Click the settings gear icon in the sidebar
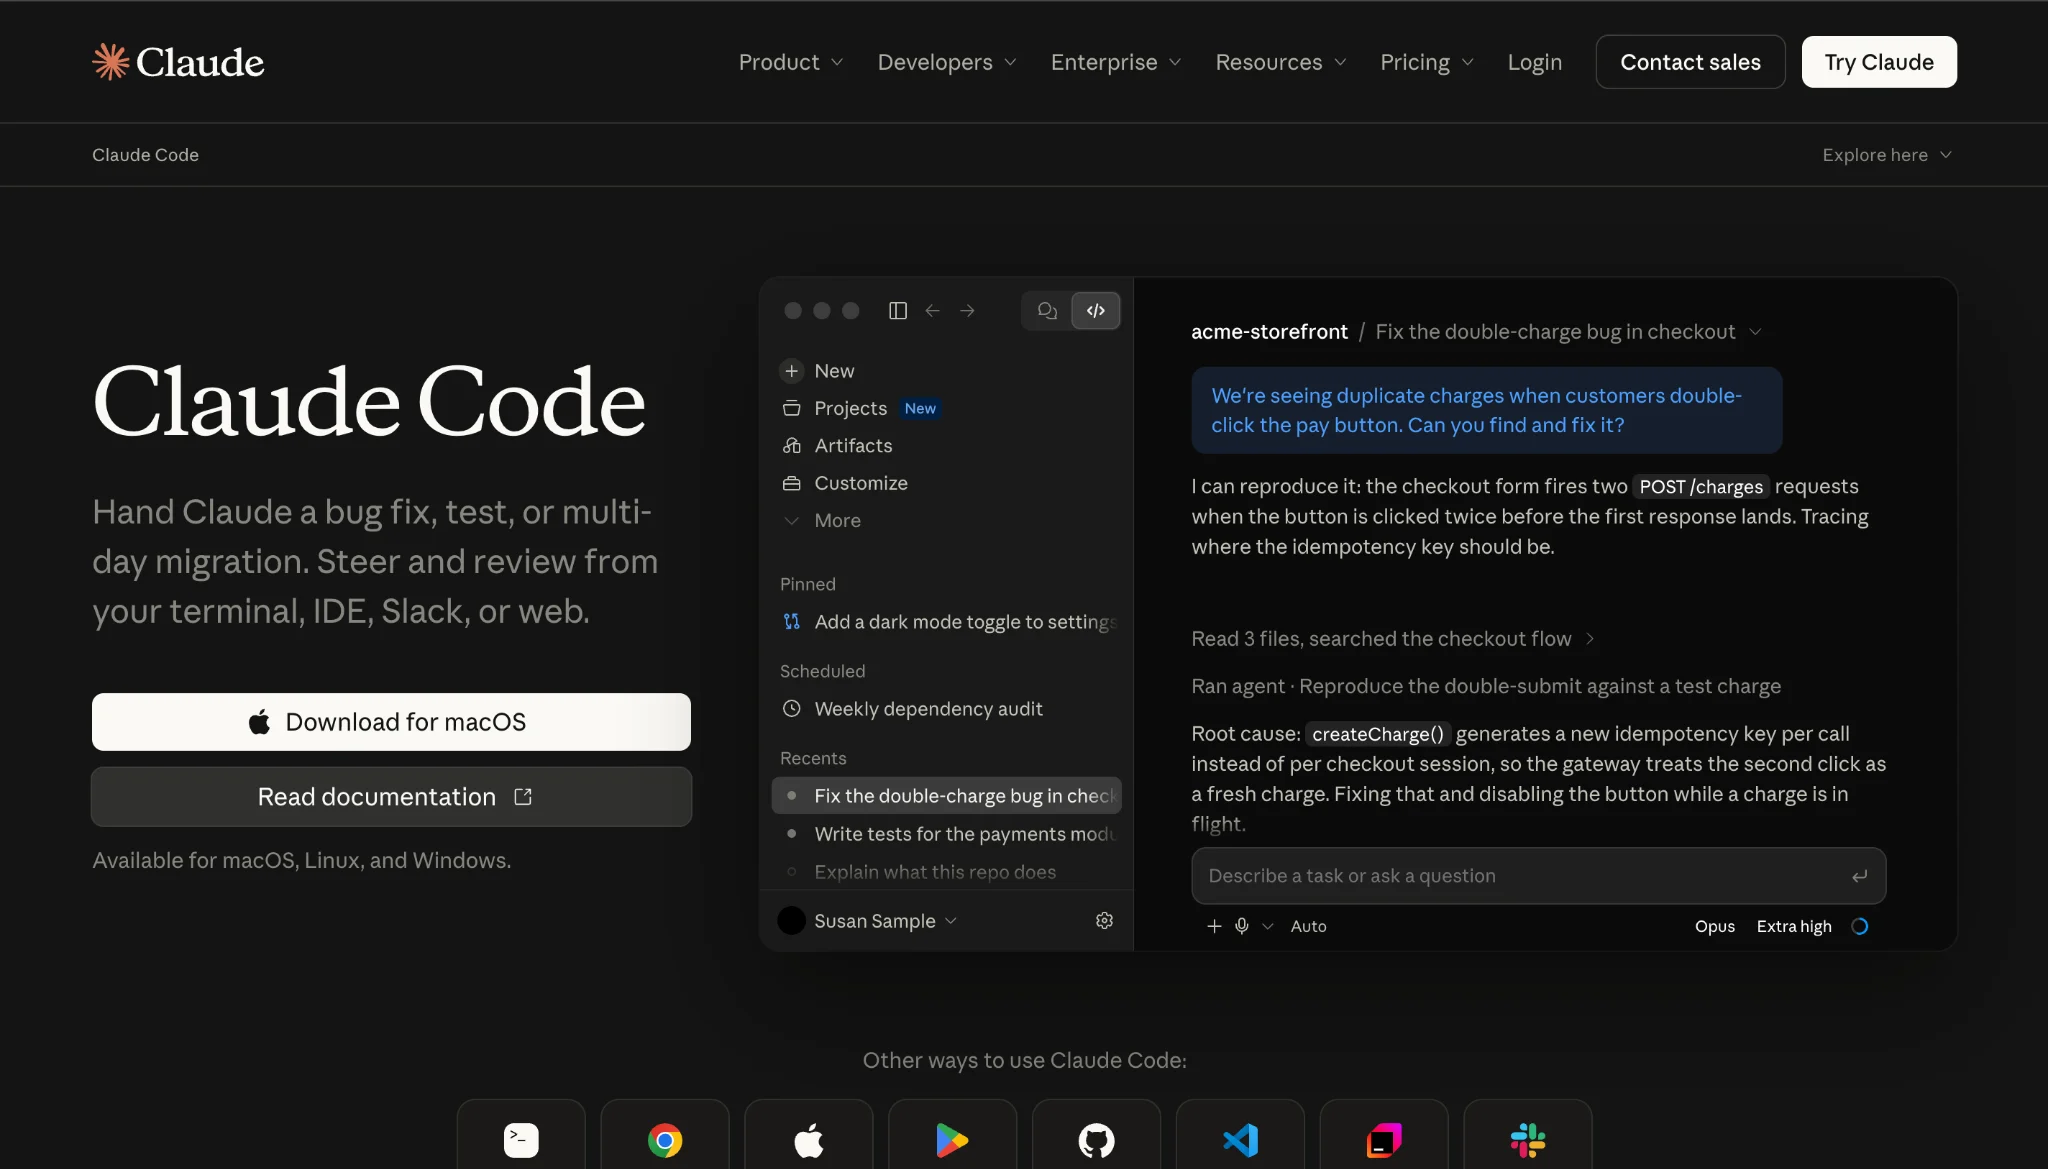 click(1104, 921)
